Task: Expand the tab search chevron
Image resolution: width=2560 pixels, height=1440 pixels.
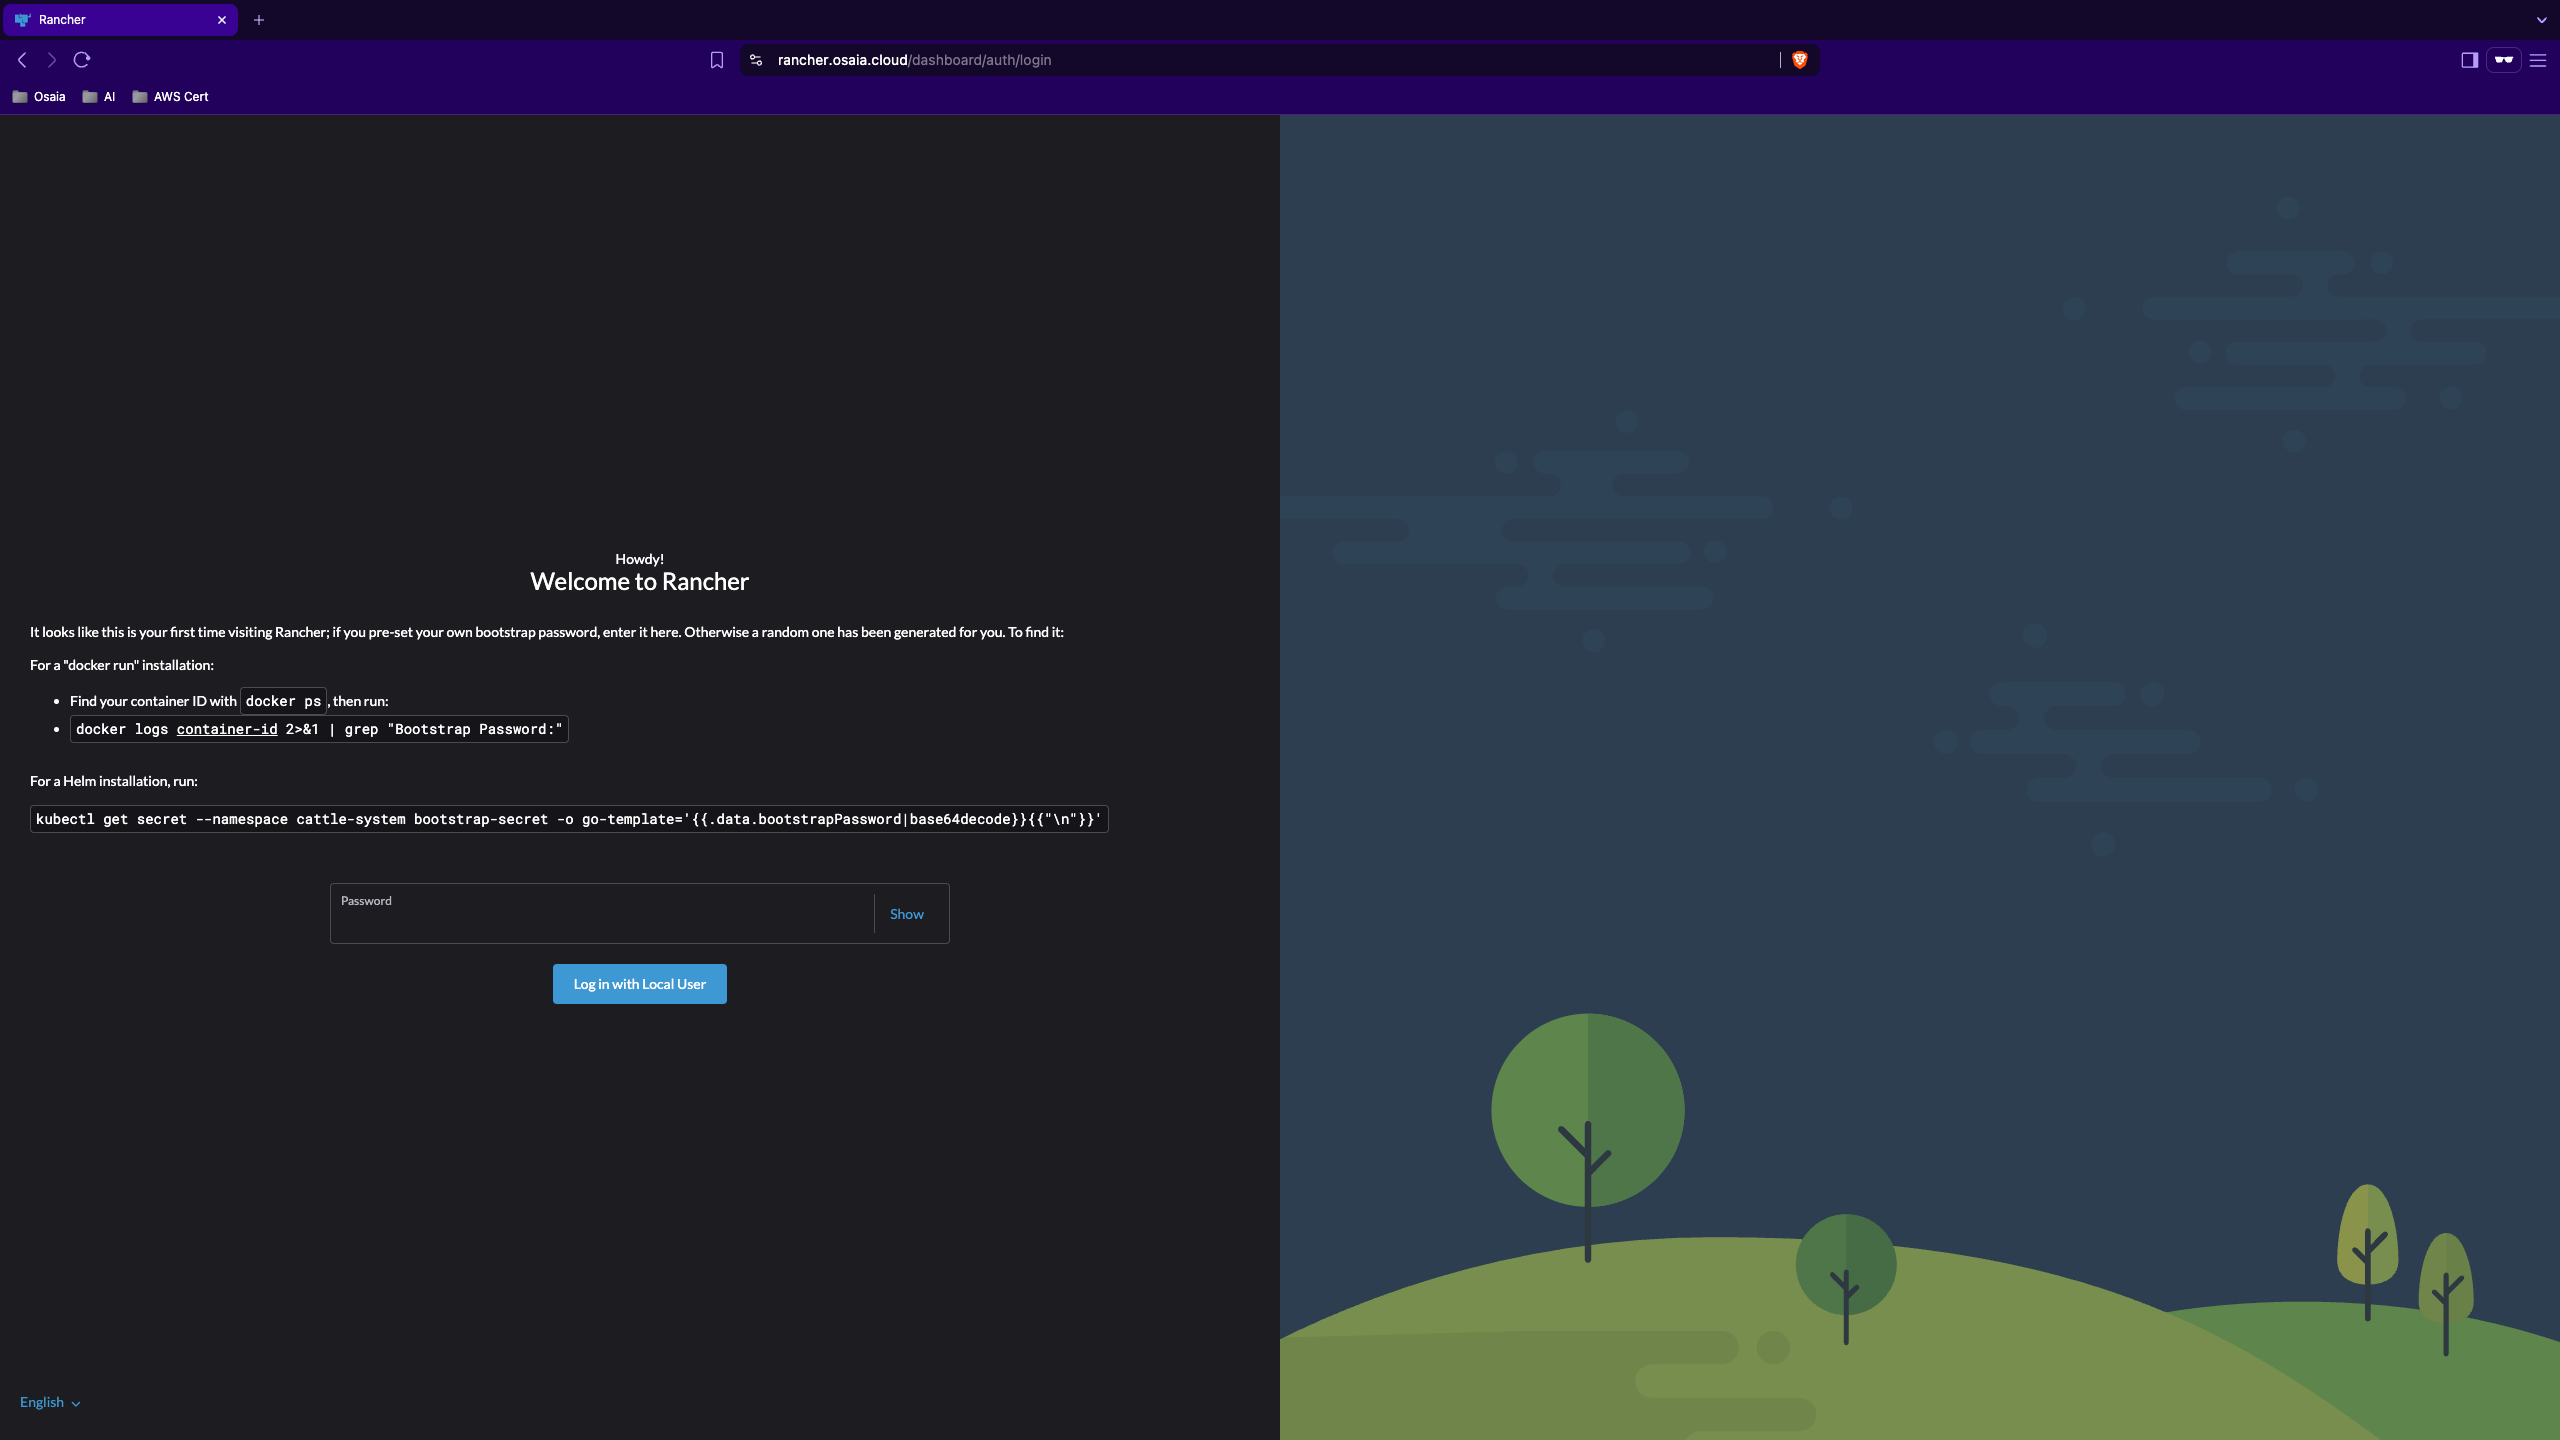Action: (2541, 20)
